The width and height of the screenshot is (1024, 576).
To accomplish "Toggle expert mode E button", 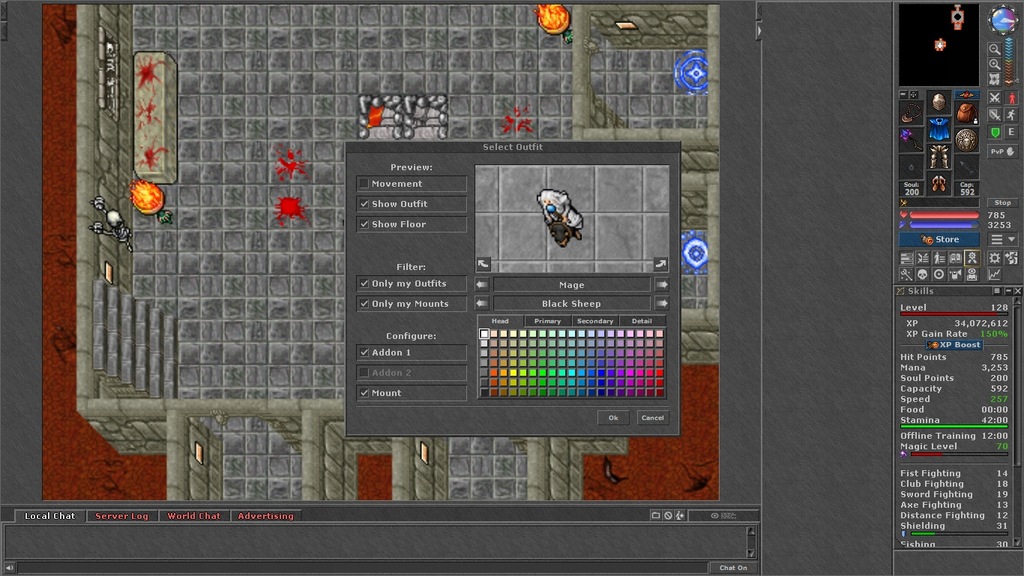I will pos(1012,132).
